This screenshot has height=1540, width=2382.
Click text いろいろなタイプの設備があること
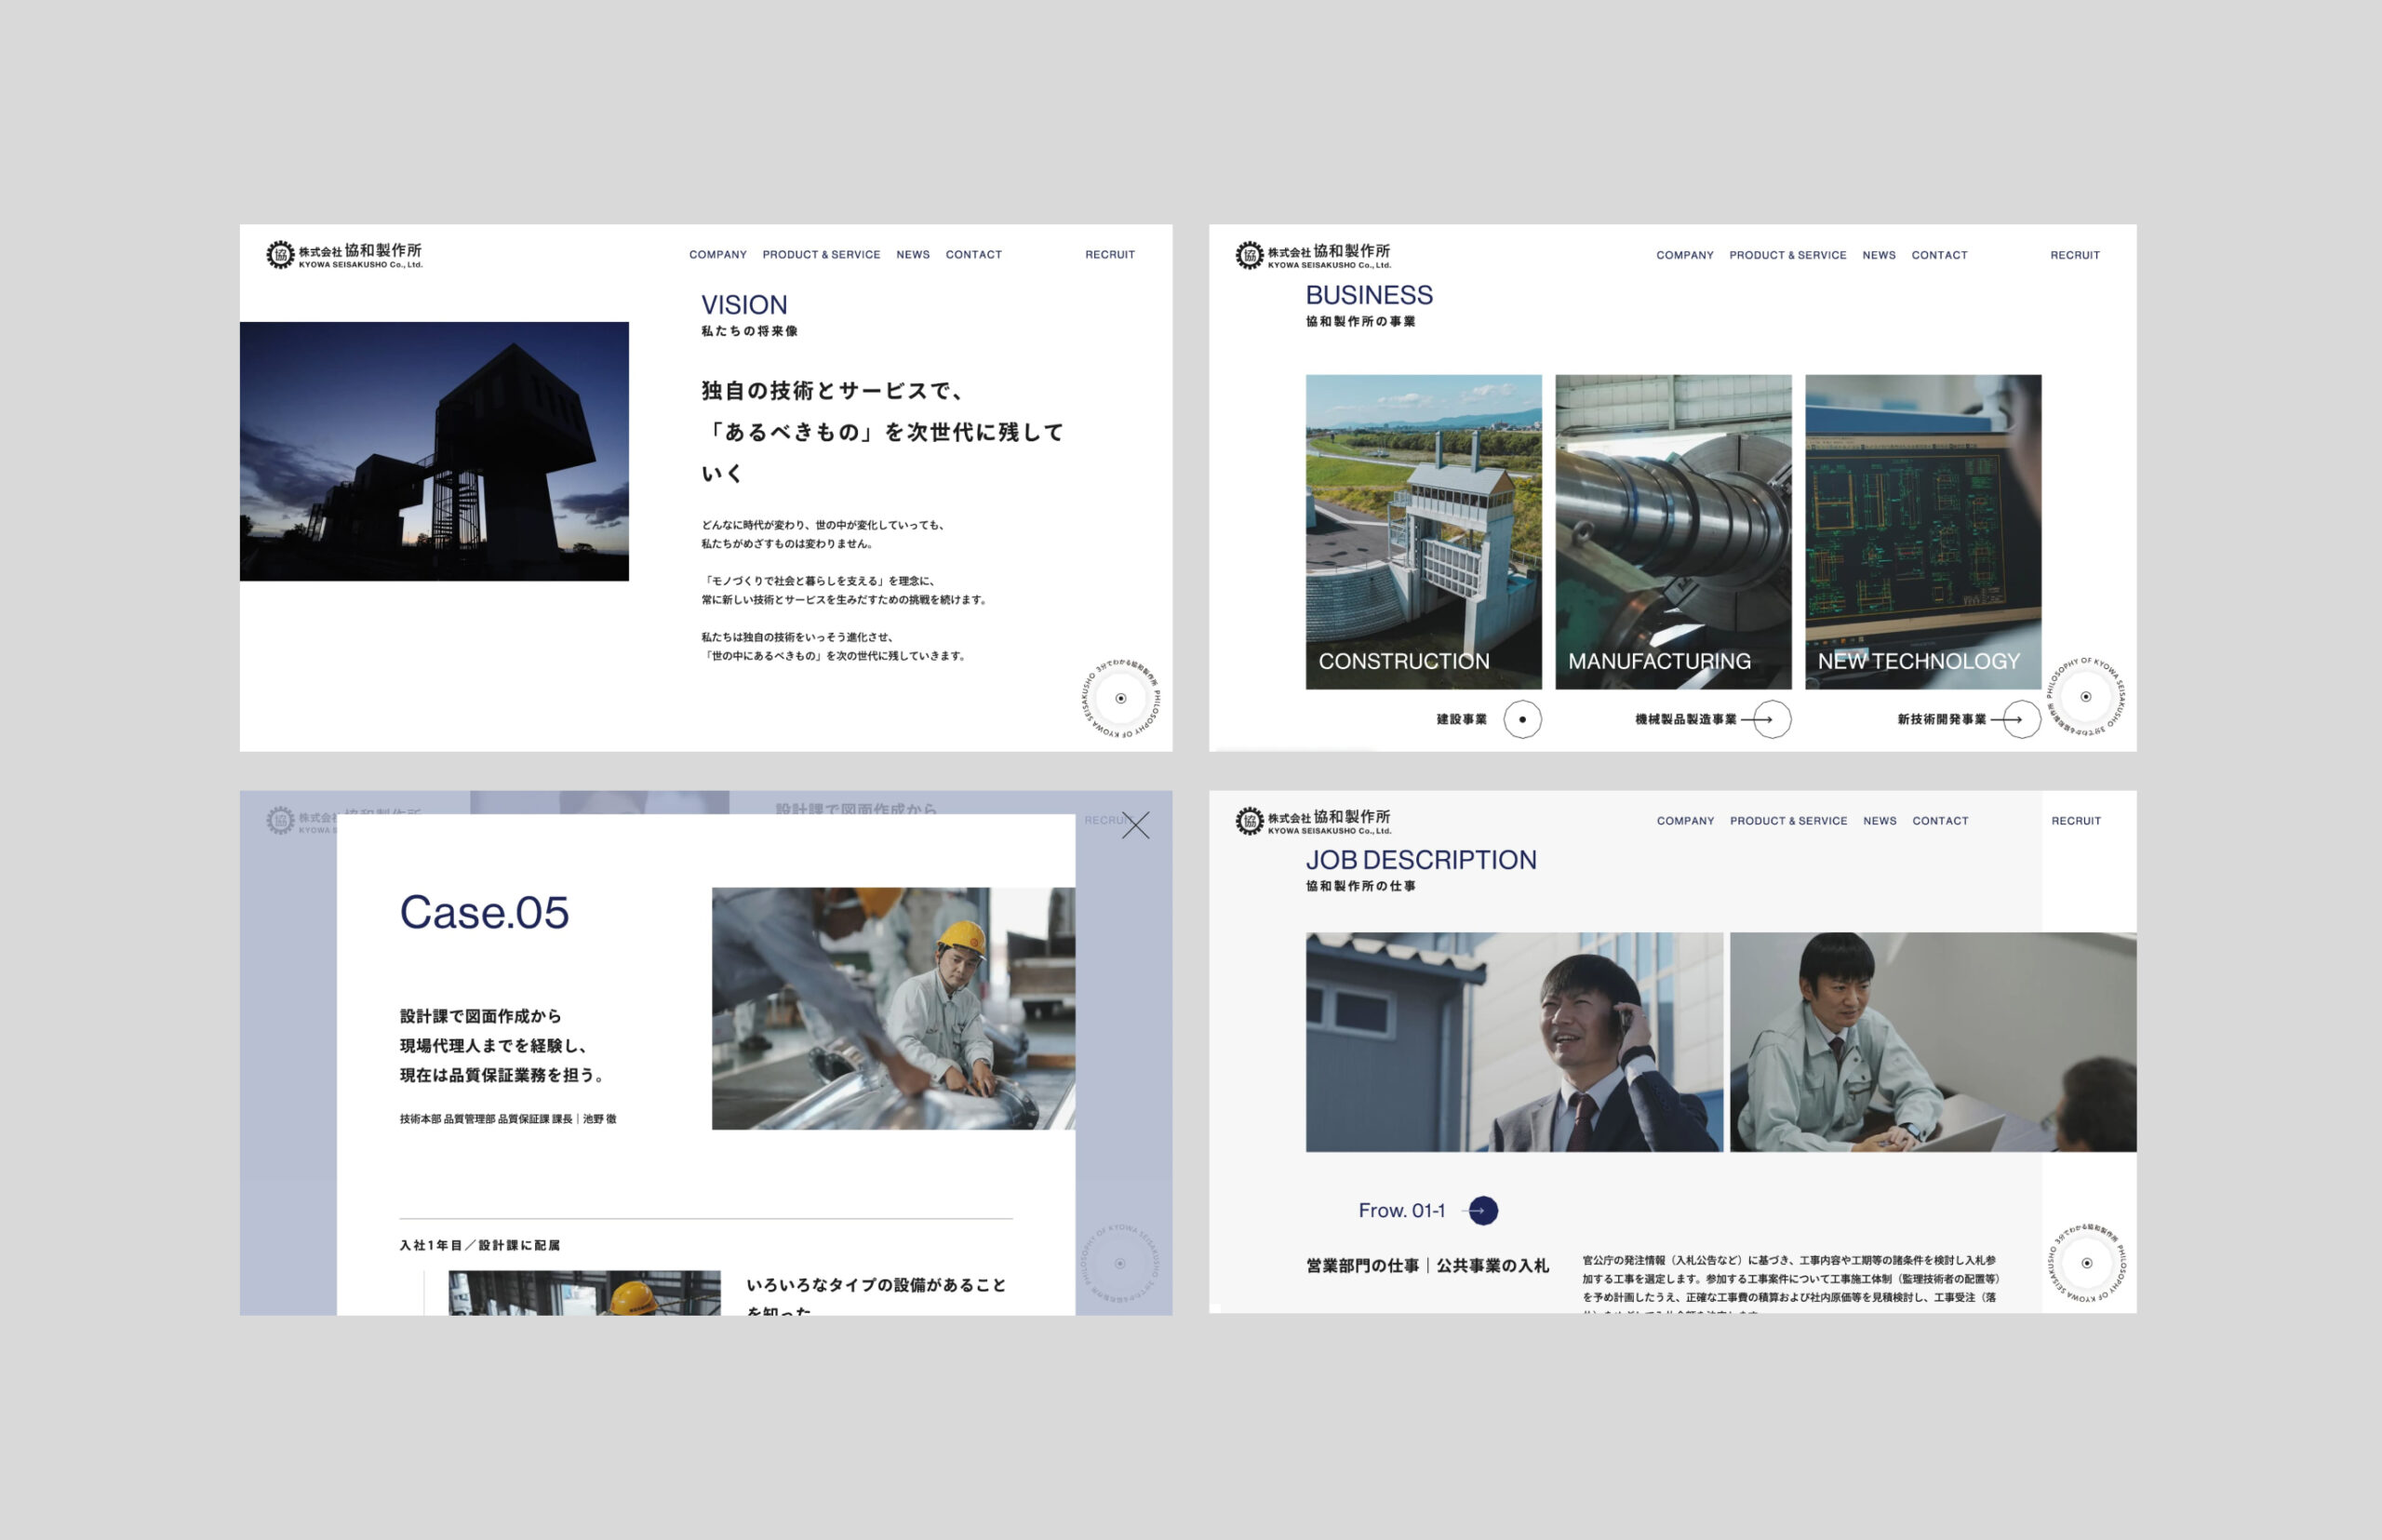pos(876,1285)
